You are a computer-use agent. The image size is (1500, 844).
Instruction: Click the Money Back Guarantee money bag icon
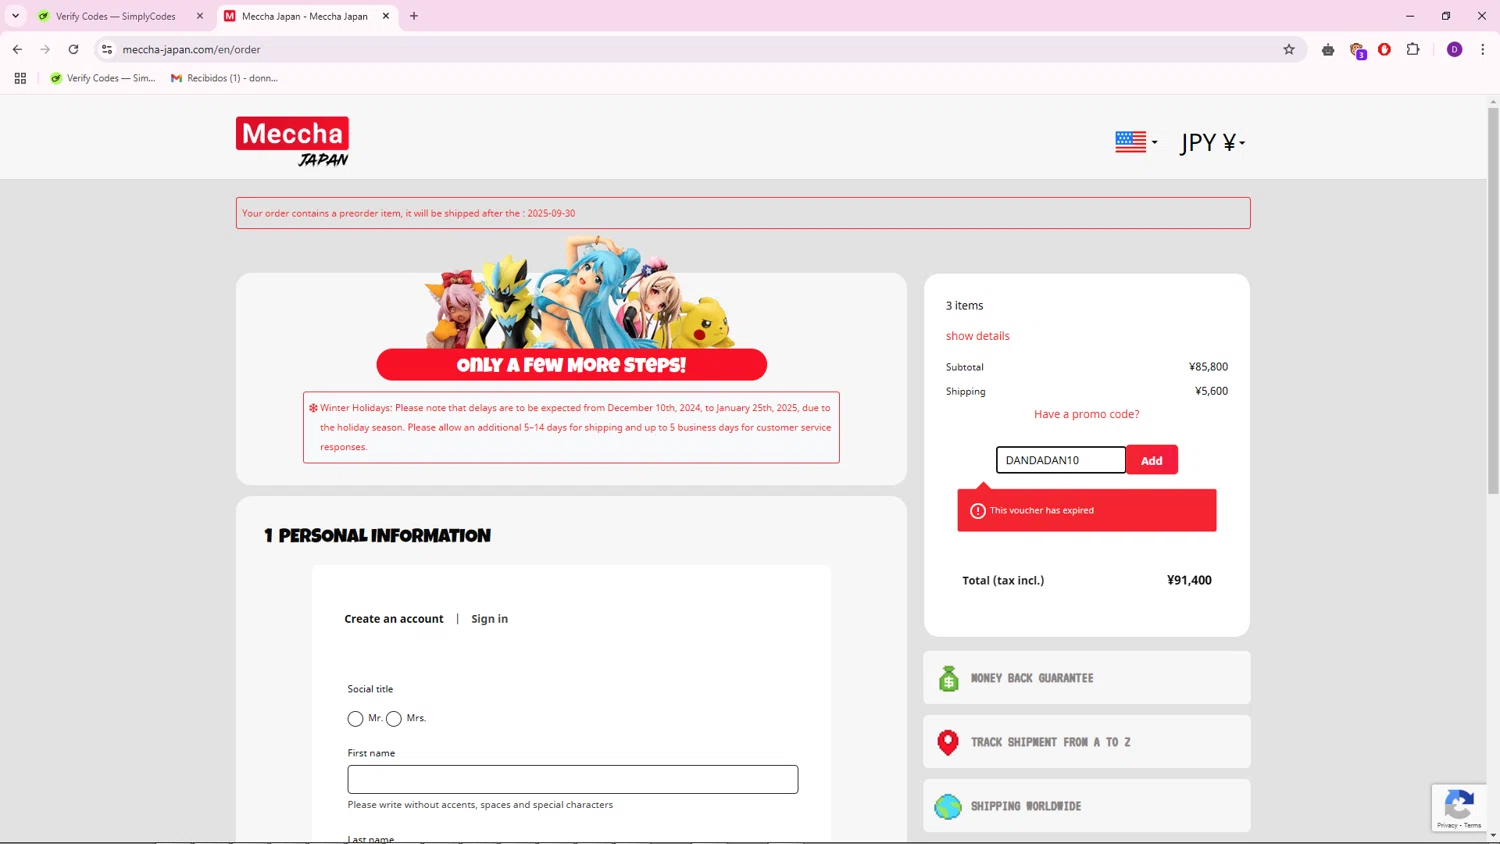(948, 679)
